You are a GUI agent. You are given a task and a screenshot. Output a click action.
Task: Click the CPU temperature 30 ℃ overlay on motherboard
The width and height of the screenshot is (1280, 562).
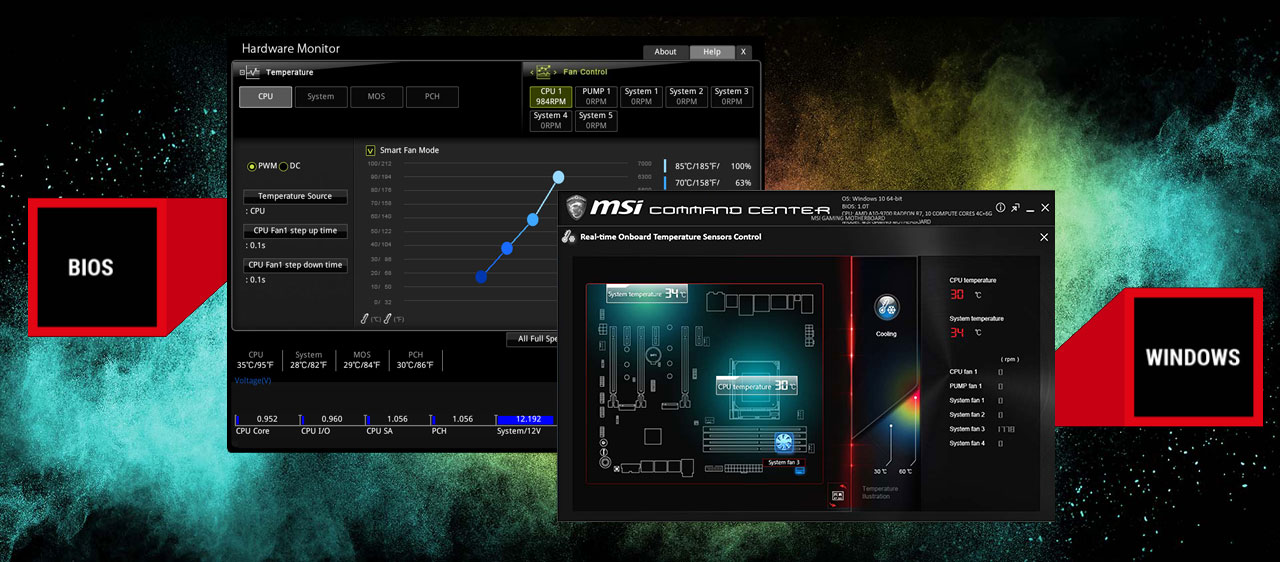coord(757,386)
